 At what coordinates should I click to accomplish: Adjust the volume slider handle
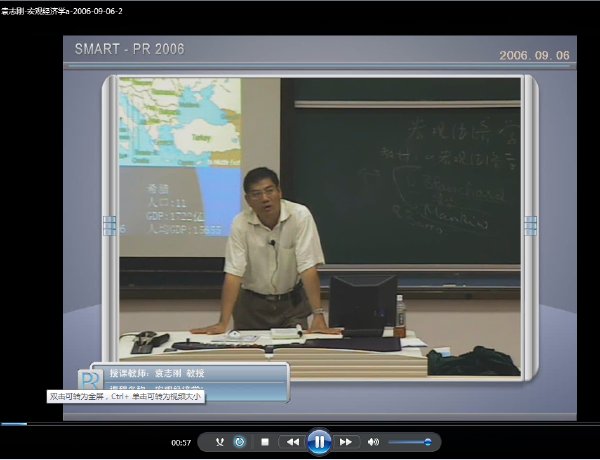pos(427,442)
